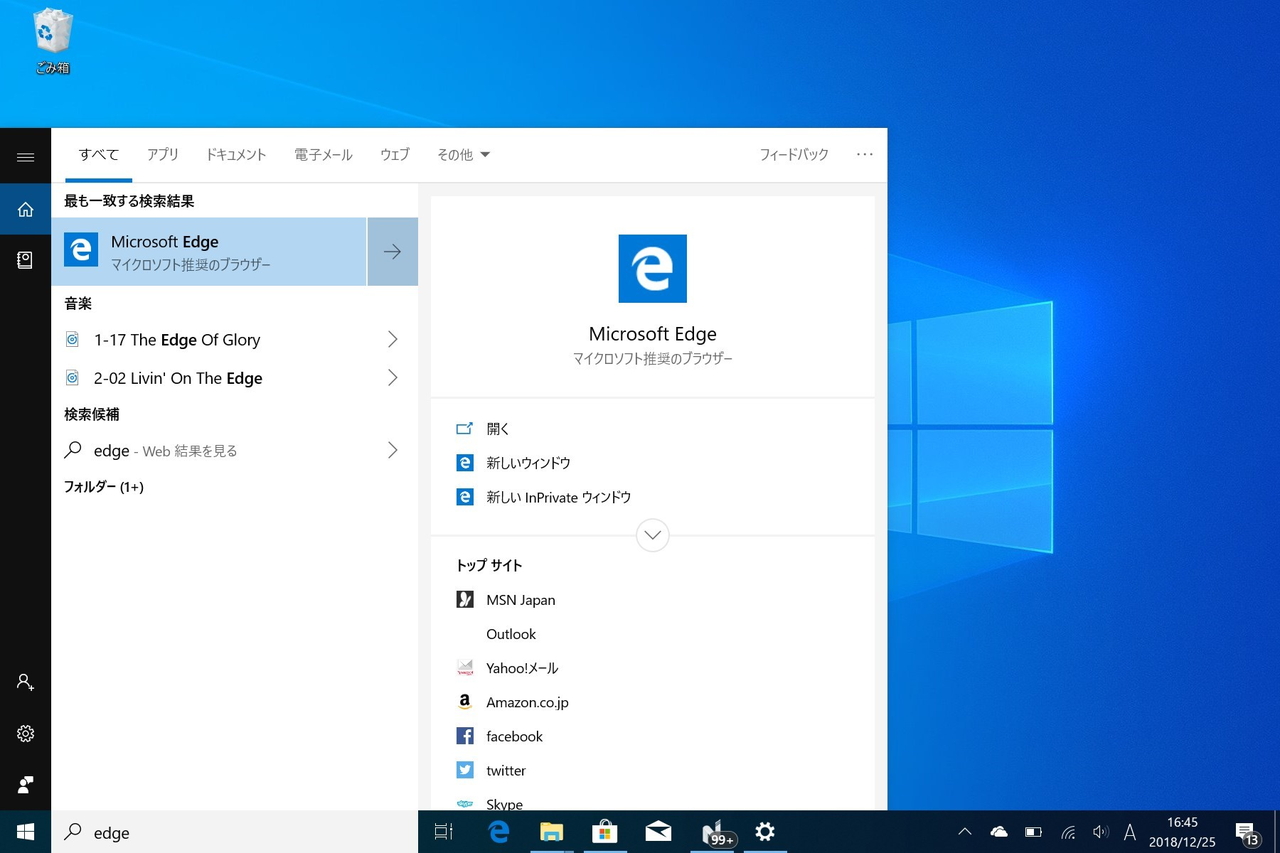Click the Microsoft Edge icon in best match

(x=81, y=250)
